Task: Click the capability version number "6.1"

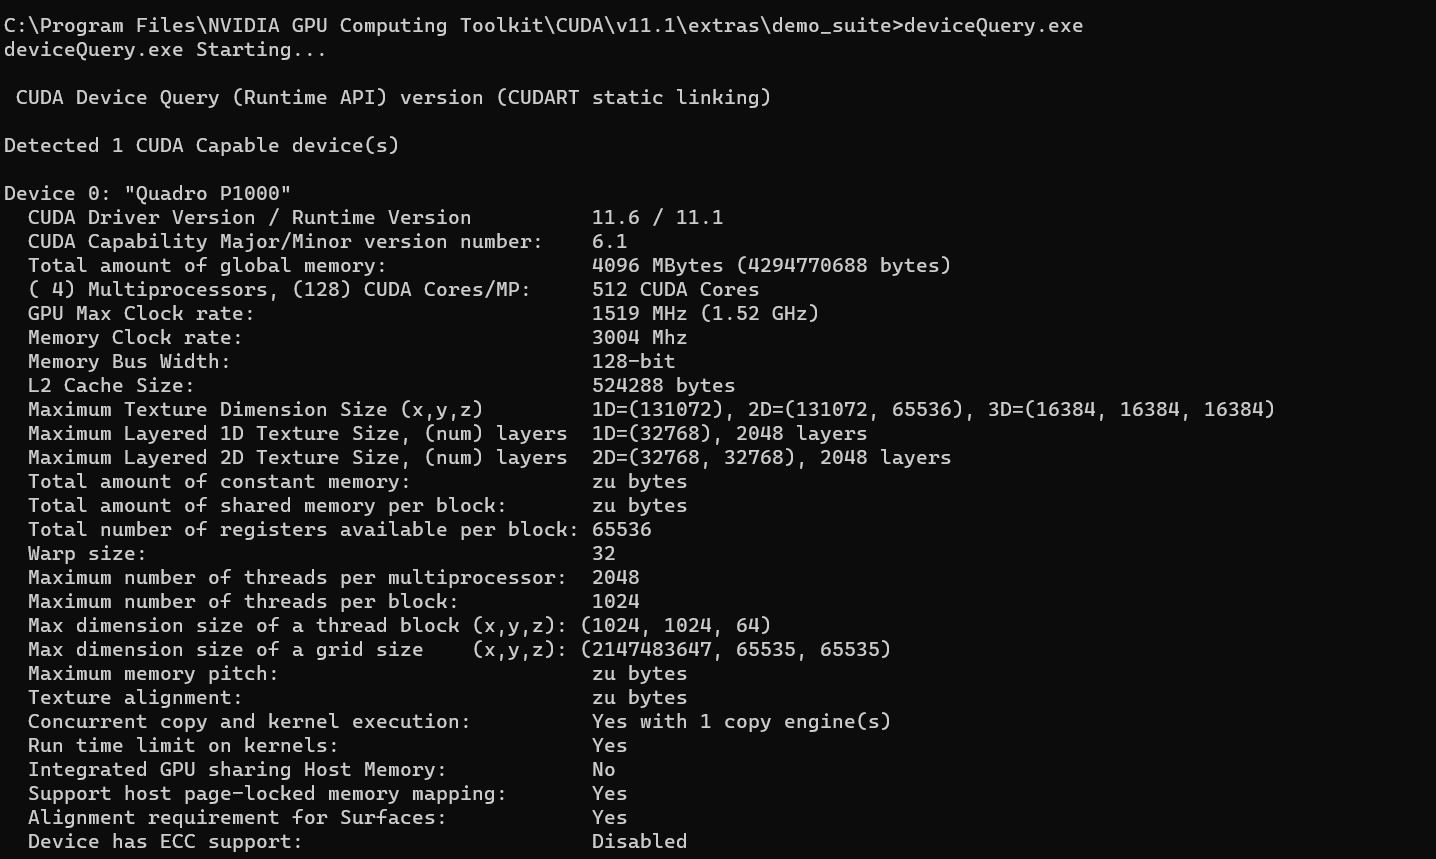Action: pyautogui.click(x=609, y=241)
